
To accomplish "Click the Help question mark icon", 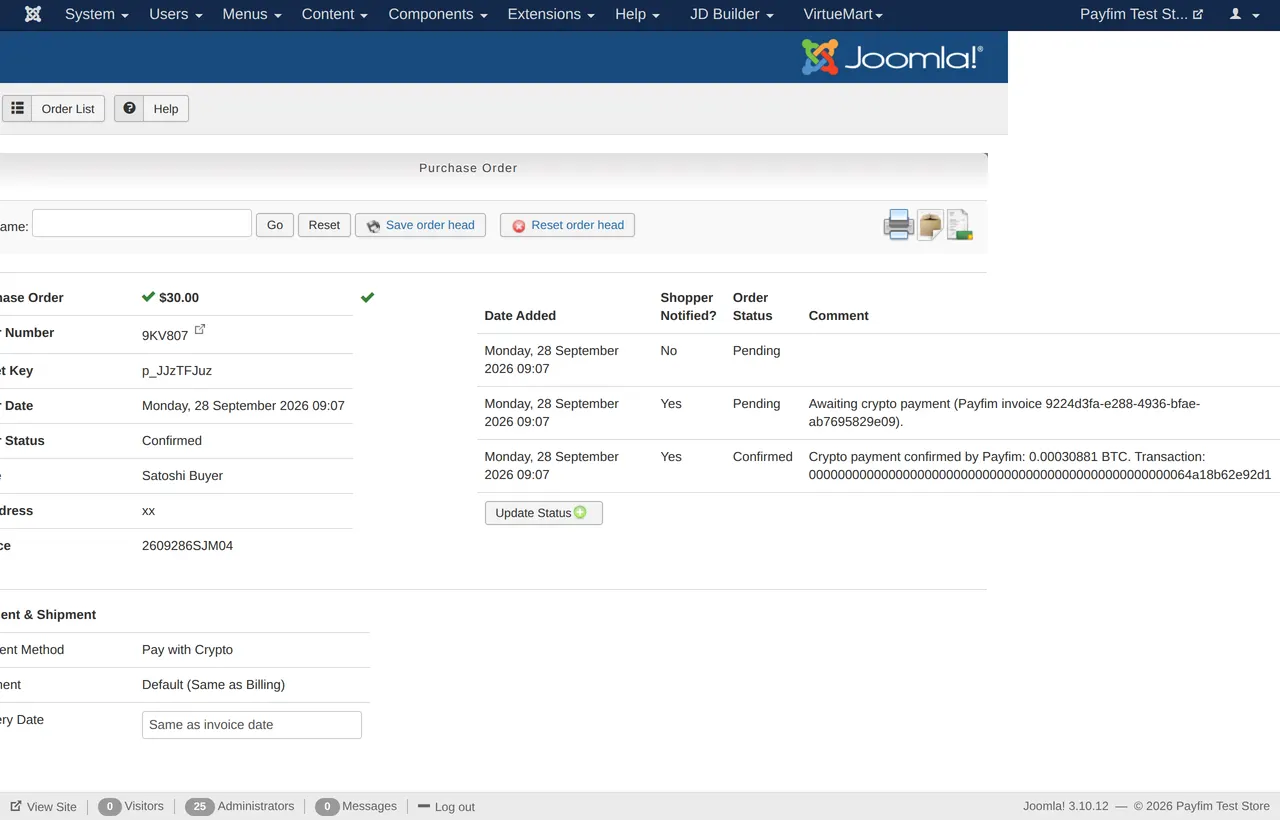I will click(129, 108).
